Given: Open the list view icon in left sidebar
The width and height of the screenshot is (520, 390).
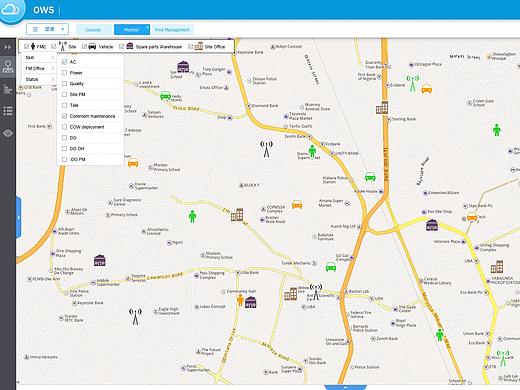Looking at the screenshot, I should (x=8, y=111).
